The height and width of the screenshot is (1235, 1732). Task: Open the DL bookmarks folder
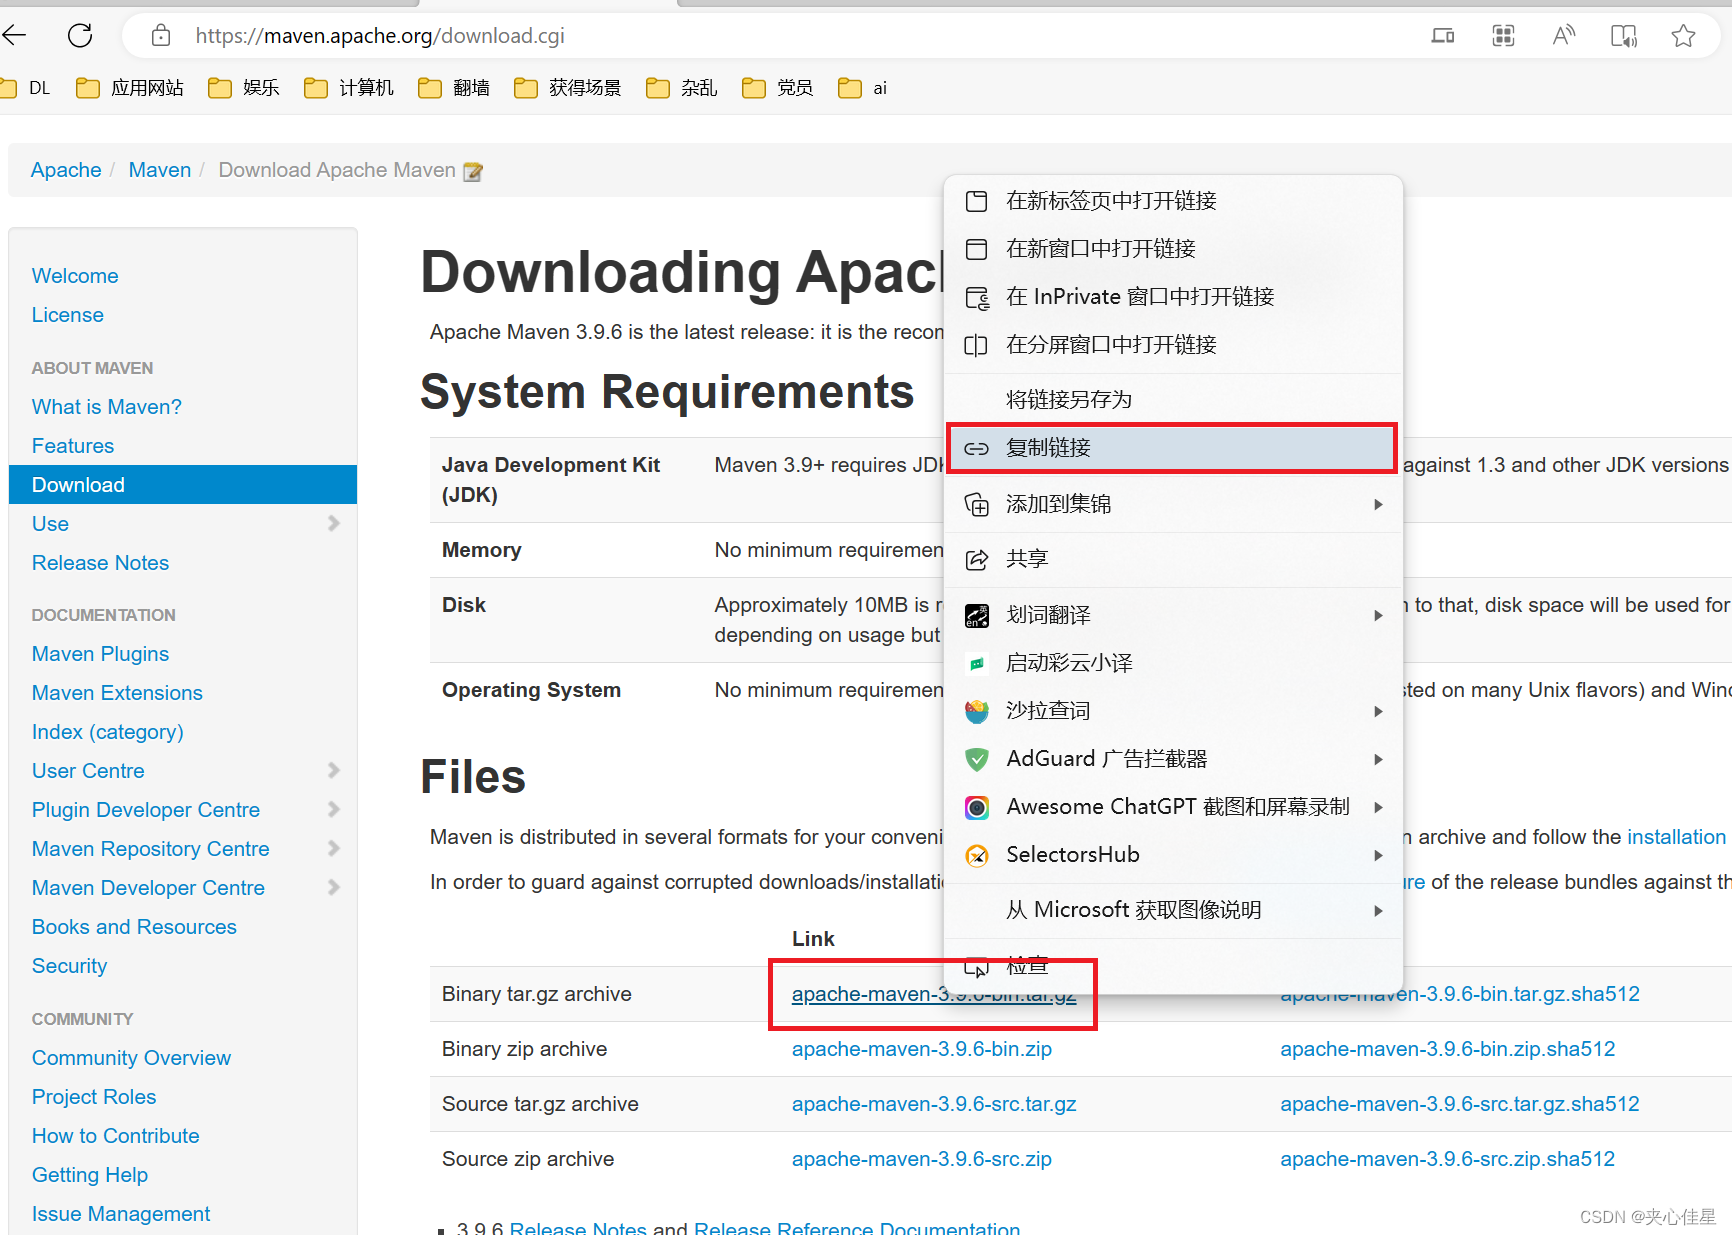click(x=26, y=88)
